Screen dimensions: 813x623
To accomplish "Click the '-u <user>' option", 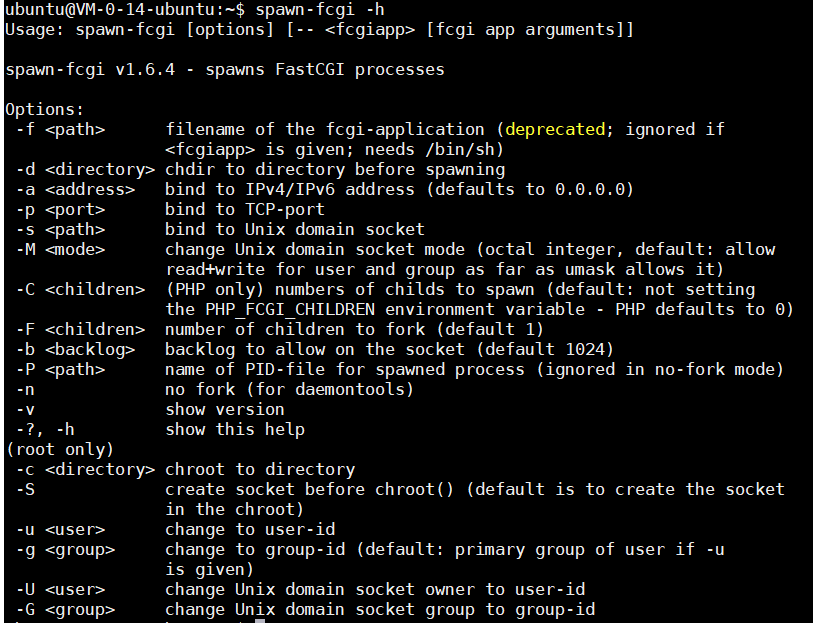I will pyautogui.click(x=60, y=529).
